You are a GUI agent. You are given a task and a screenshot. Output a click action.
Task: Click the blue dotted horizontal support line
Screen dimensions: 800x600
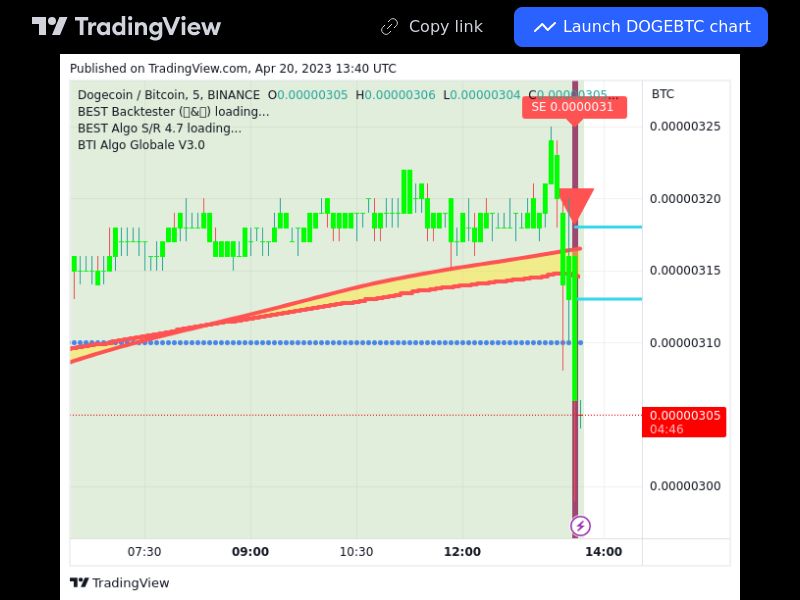tap(327, 343)
